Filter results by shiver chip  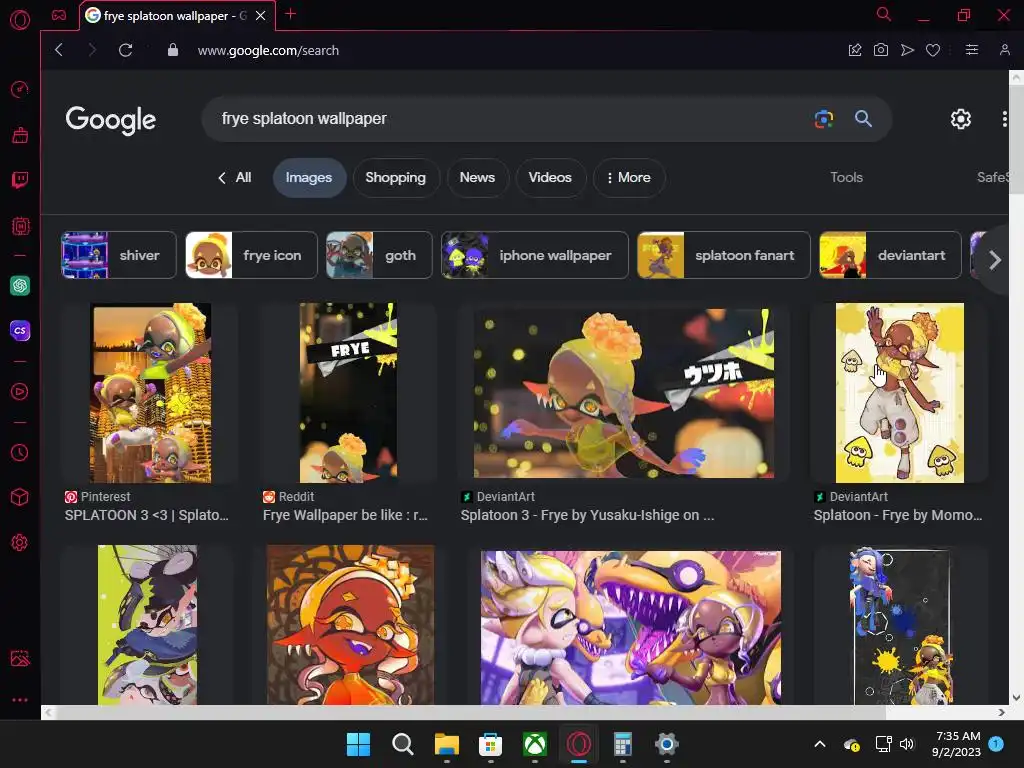coord(119,255)
